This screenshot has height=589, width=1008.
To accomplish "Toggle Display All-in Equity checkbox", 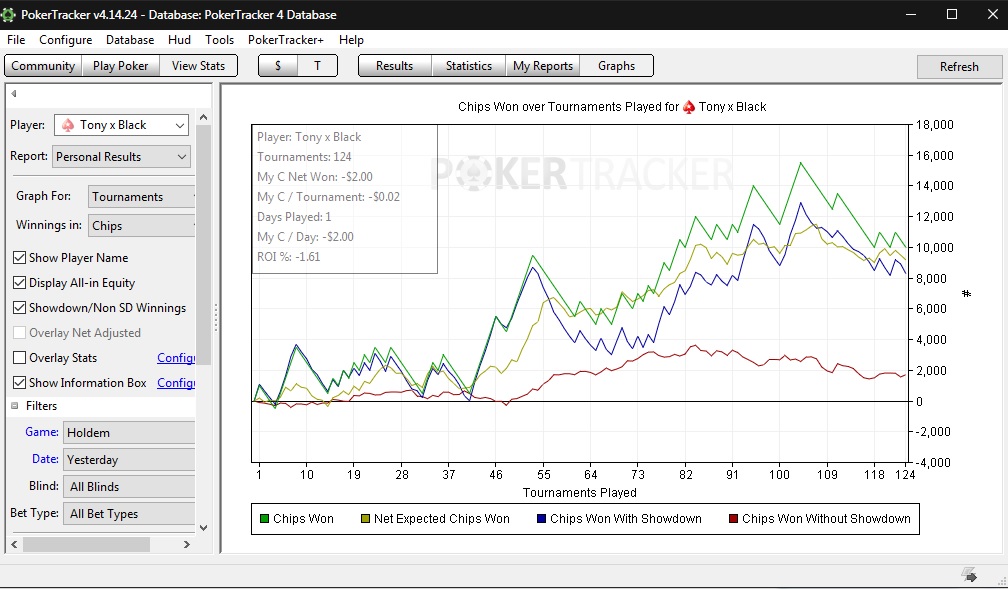I will (x=20, y=283).
